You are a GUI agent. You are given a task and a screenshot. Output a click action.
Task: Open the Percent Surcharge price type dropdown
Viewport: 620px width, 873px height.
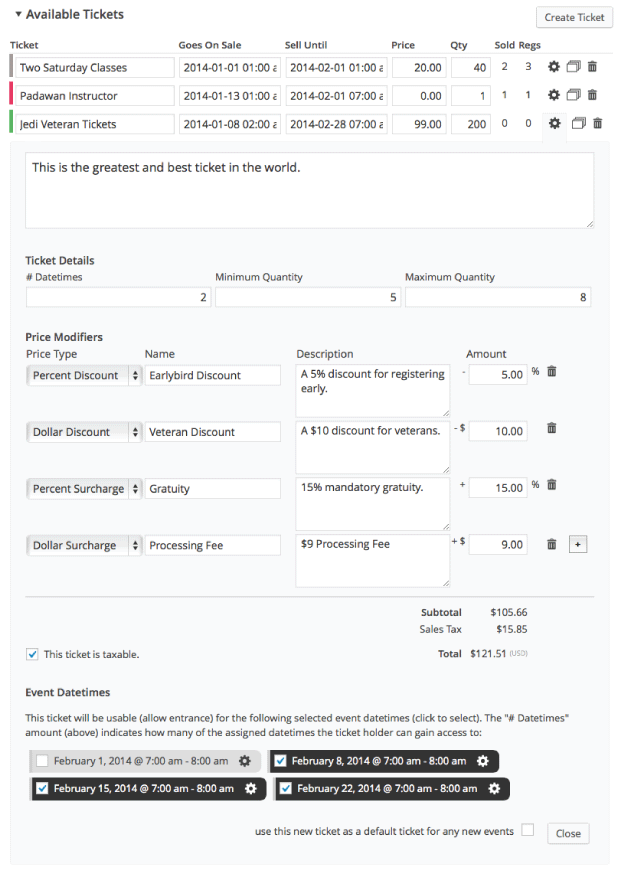(x=84, y=489)
